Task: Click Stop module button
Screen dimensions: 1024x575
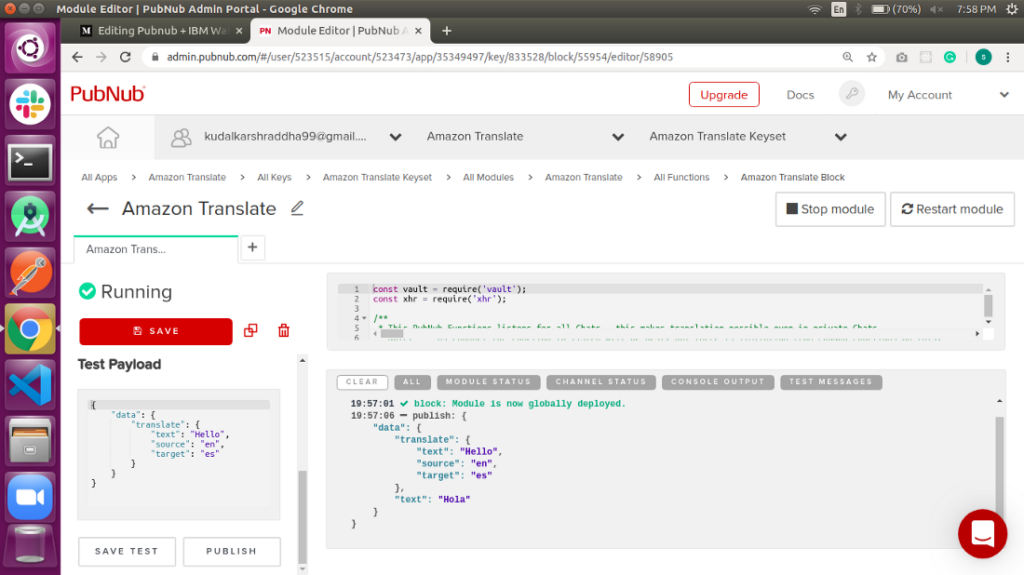Action: coord(830,209)
